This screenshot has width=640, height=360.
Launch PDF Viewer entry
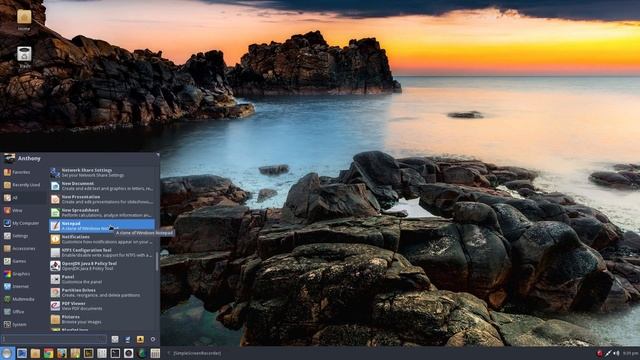[x=102, y=306]
